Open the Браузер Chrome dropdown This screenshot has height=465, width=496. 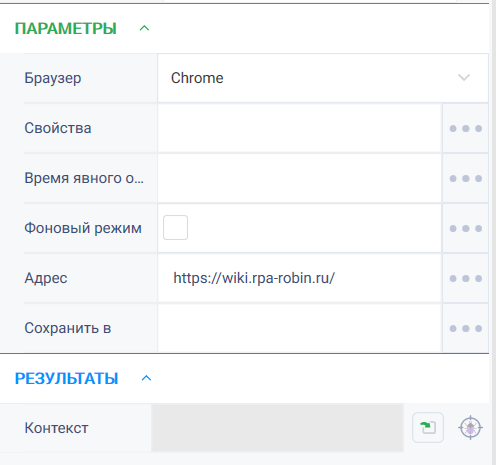[x=323, y=78]
